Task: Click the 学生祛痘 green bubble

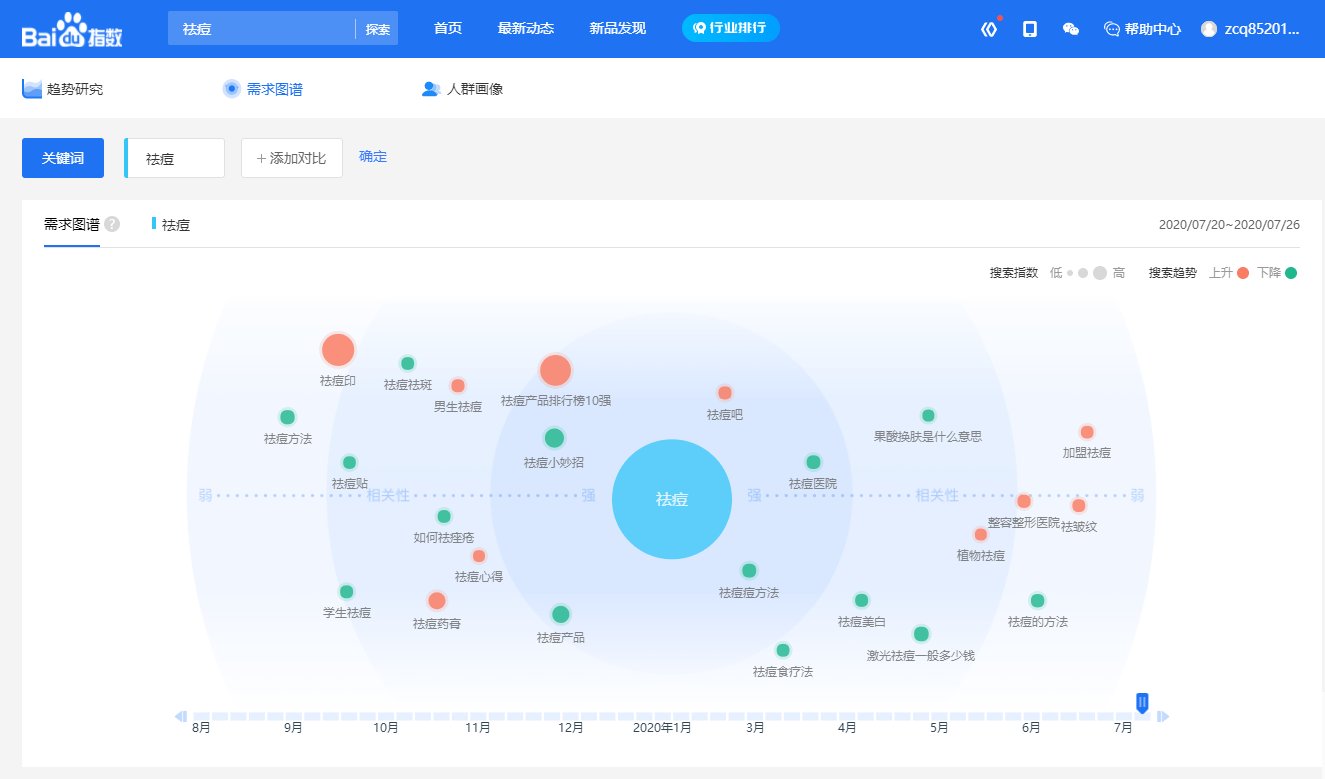Action: pos(347,592)
